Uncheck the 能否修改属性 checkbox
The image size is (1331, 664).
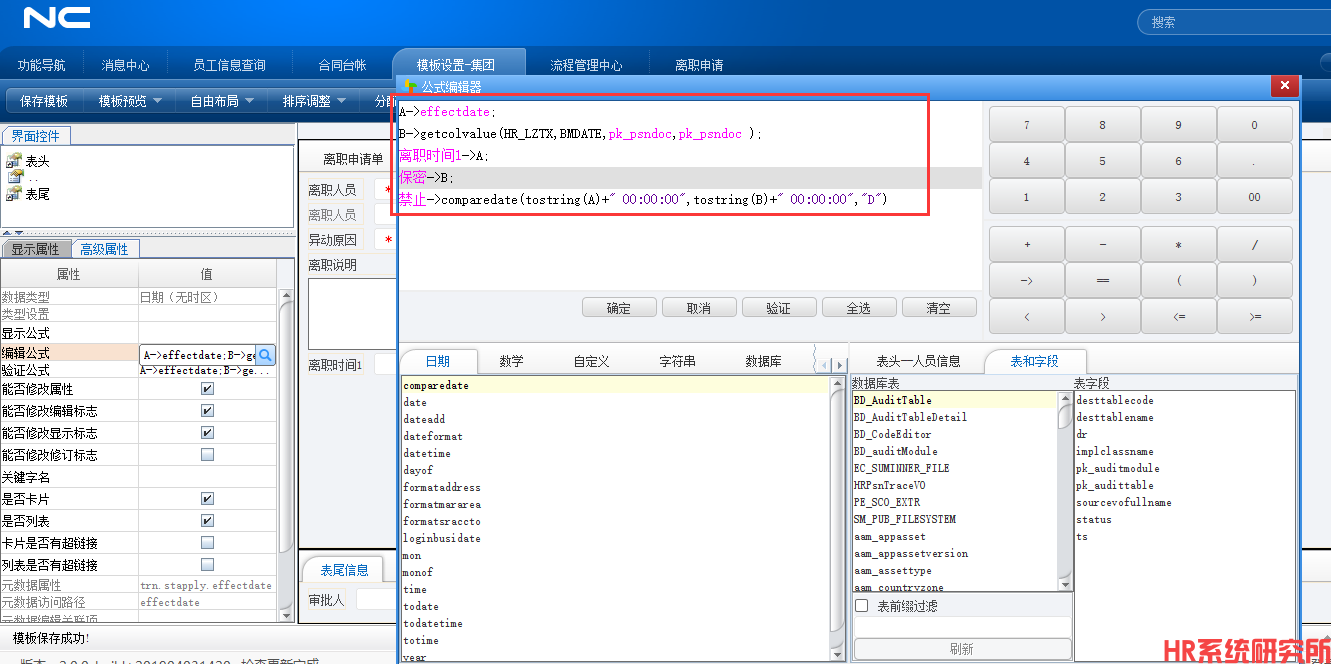(x=207, y=389)
